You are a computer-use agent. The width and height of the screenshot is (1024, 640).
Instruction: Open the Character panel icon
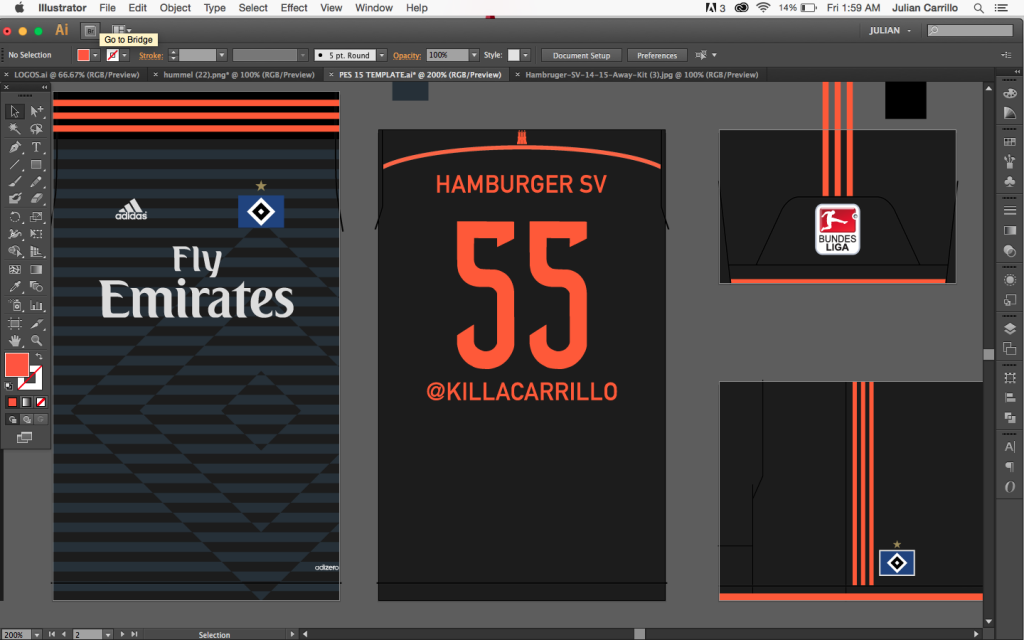click(x=1010, y=447)
